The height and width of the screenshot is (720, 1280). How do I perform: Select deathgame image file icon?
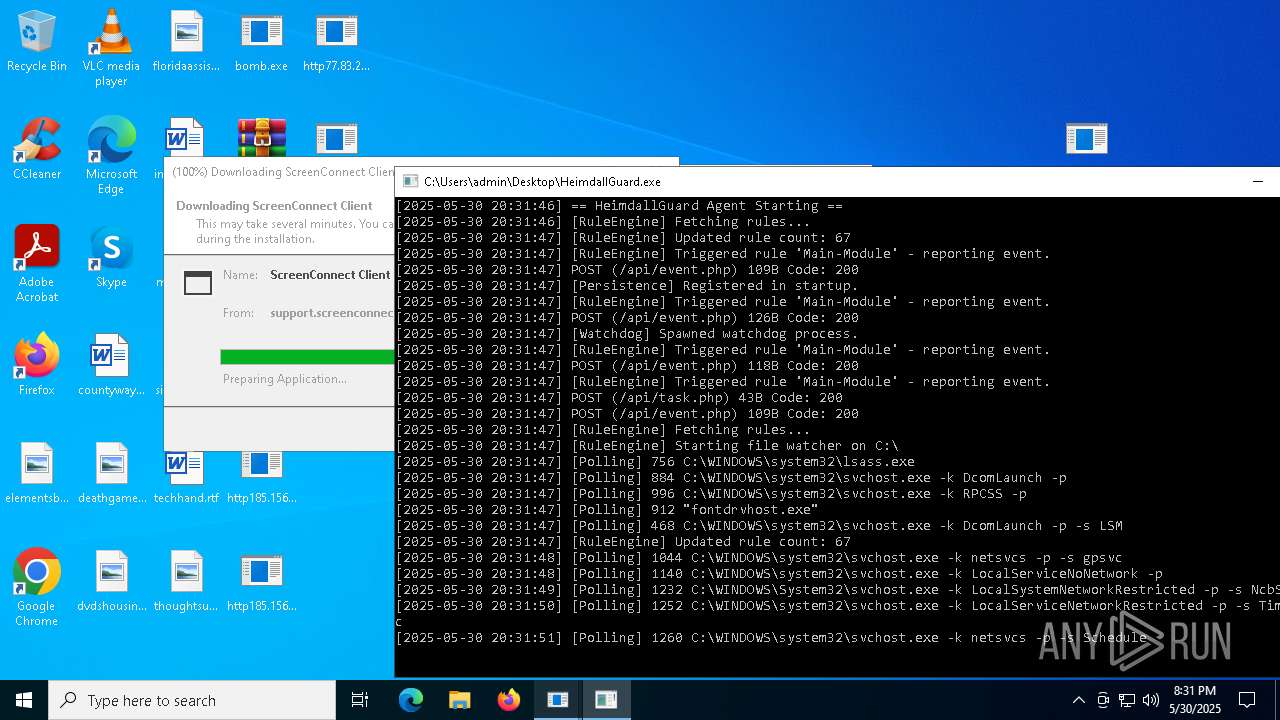coord(111,473)
